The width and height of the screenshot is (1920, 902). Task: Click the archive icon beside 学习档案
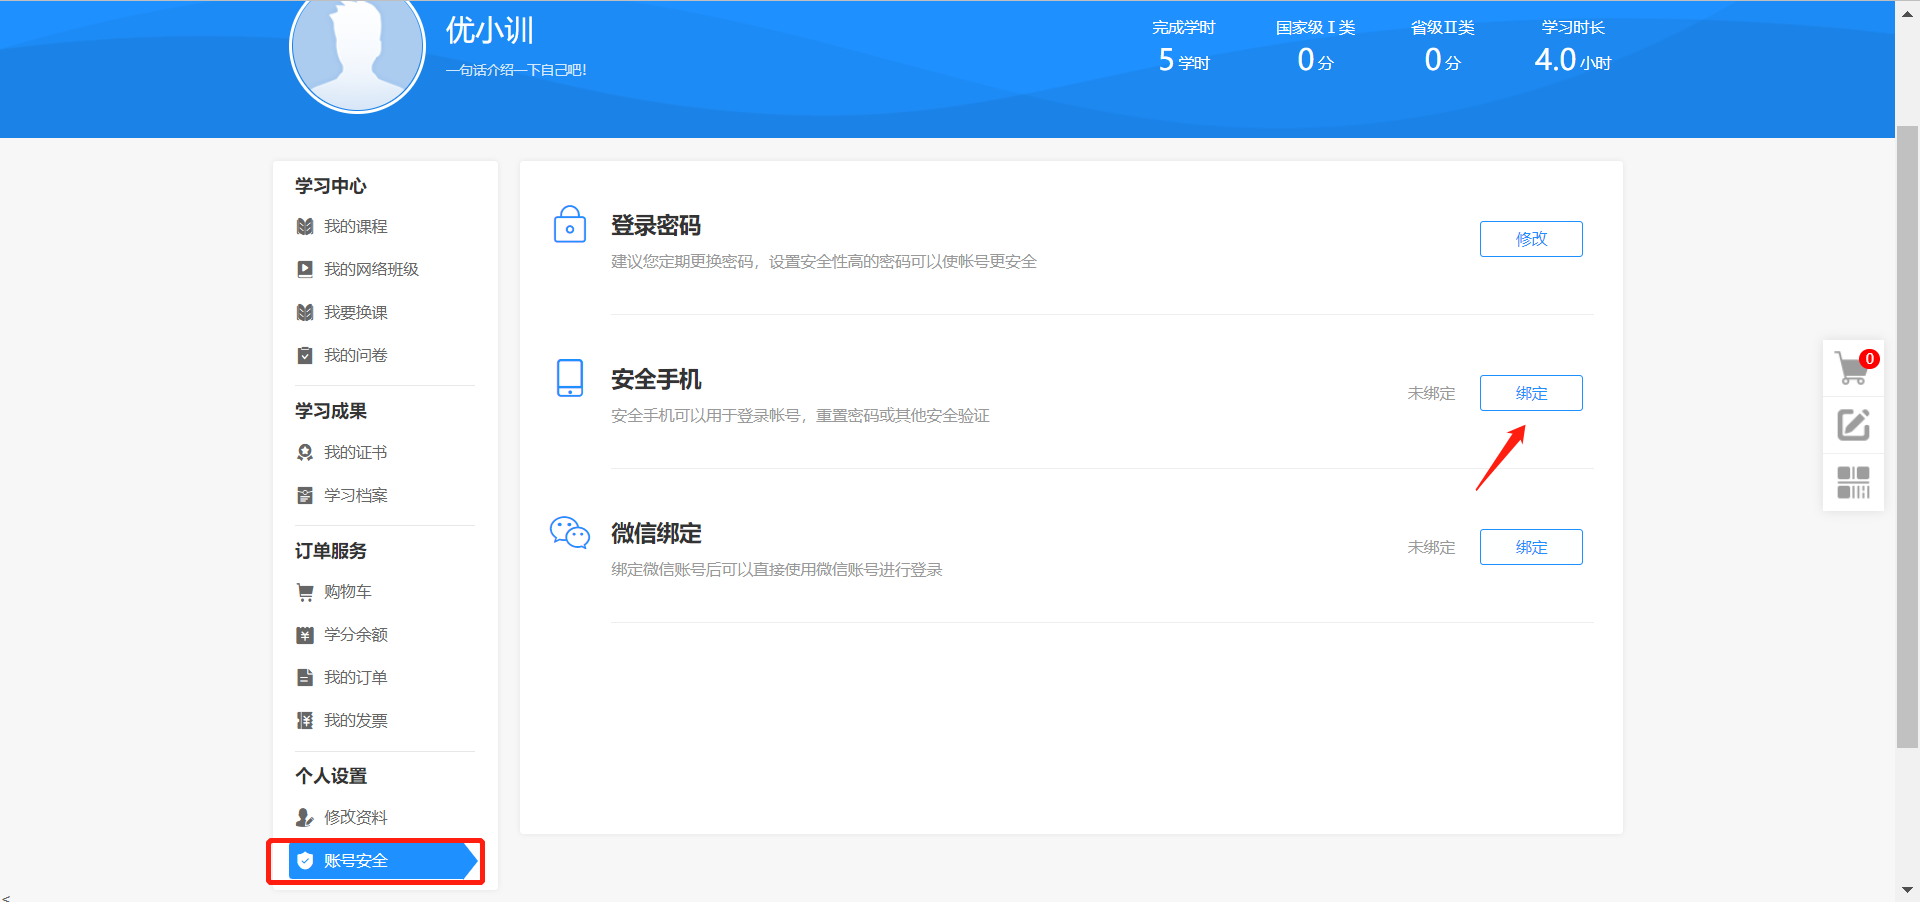click(x=305, y=496)
